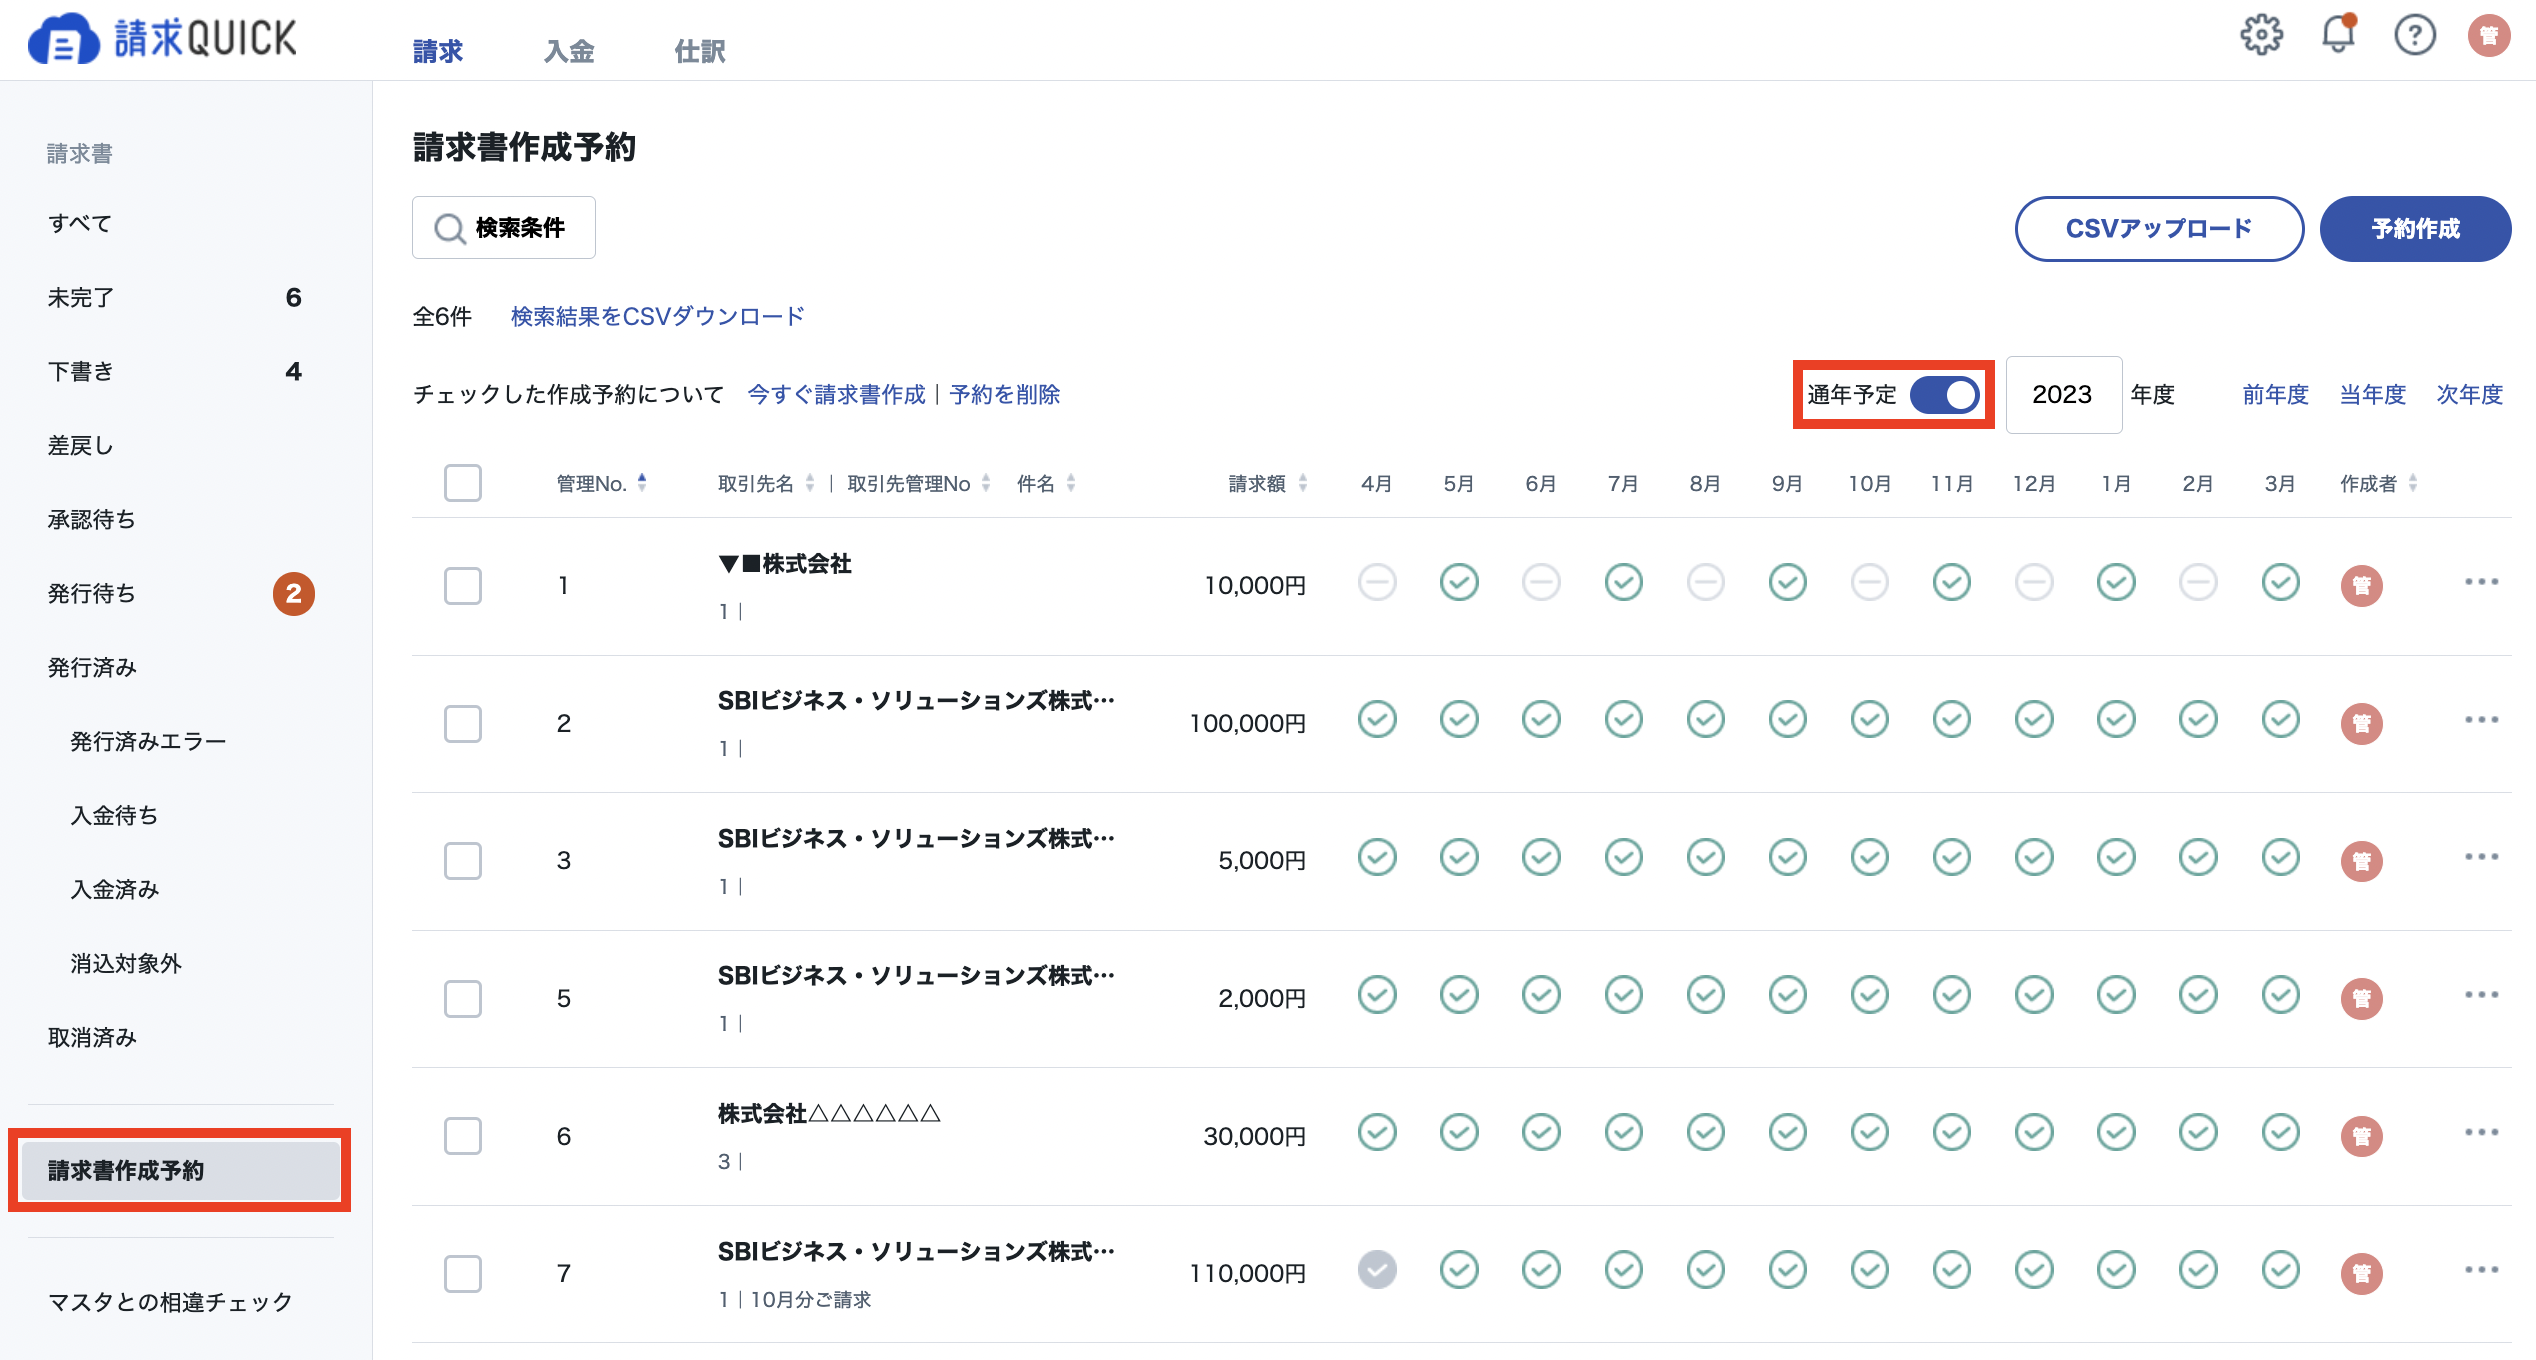
Task: Open the three-dot menu for row 2
Action: 2481,720
